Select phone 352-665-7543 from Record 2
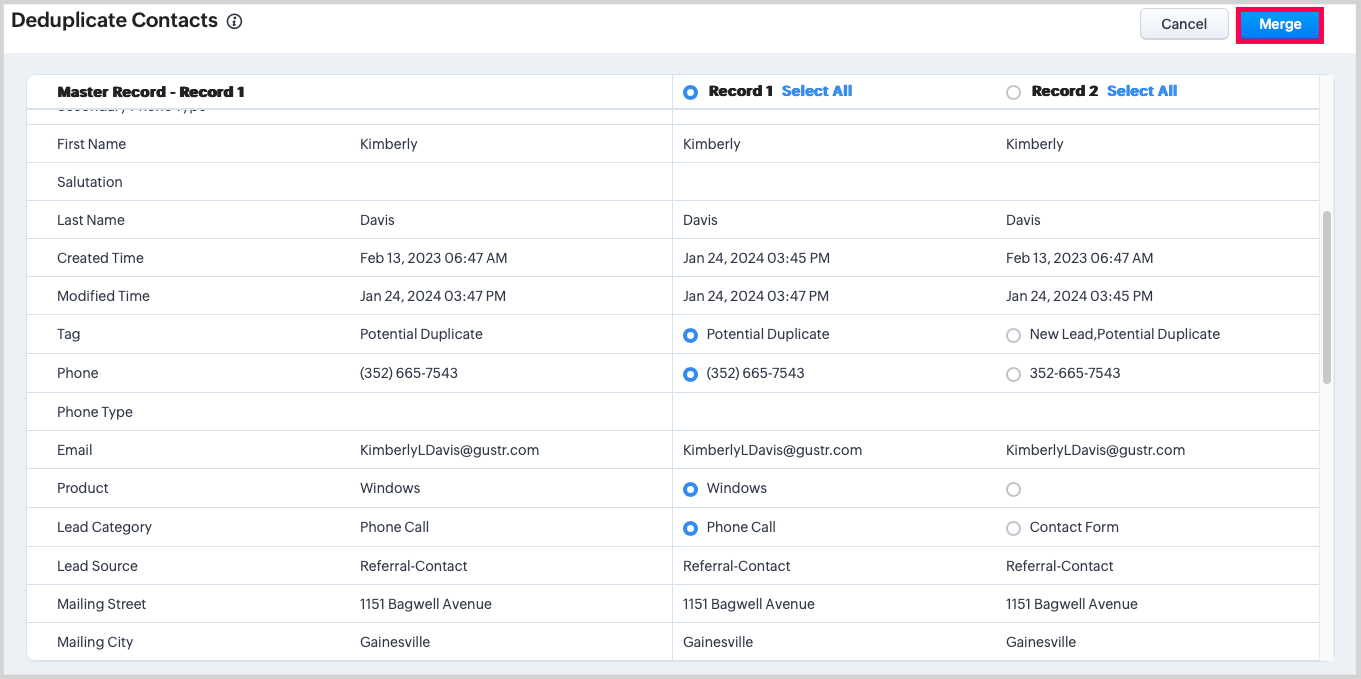 (x=1013, y=374)
